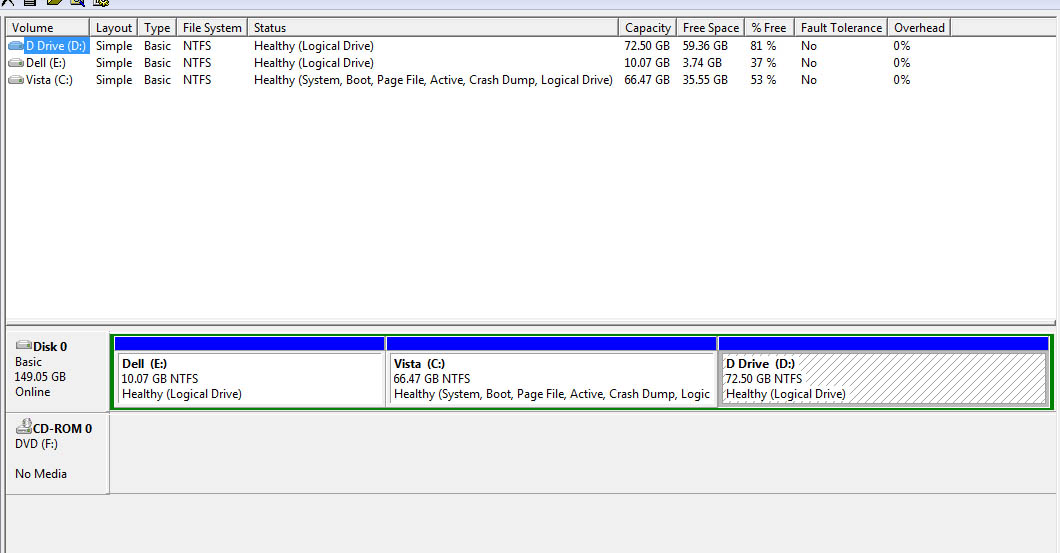Image resolution: width=1060 pixels, height=553 pixels.
Task: Click the '3.74 GB' free space cell
Action: [702, 63]
